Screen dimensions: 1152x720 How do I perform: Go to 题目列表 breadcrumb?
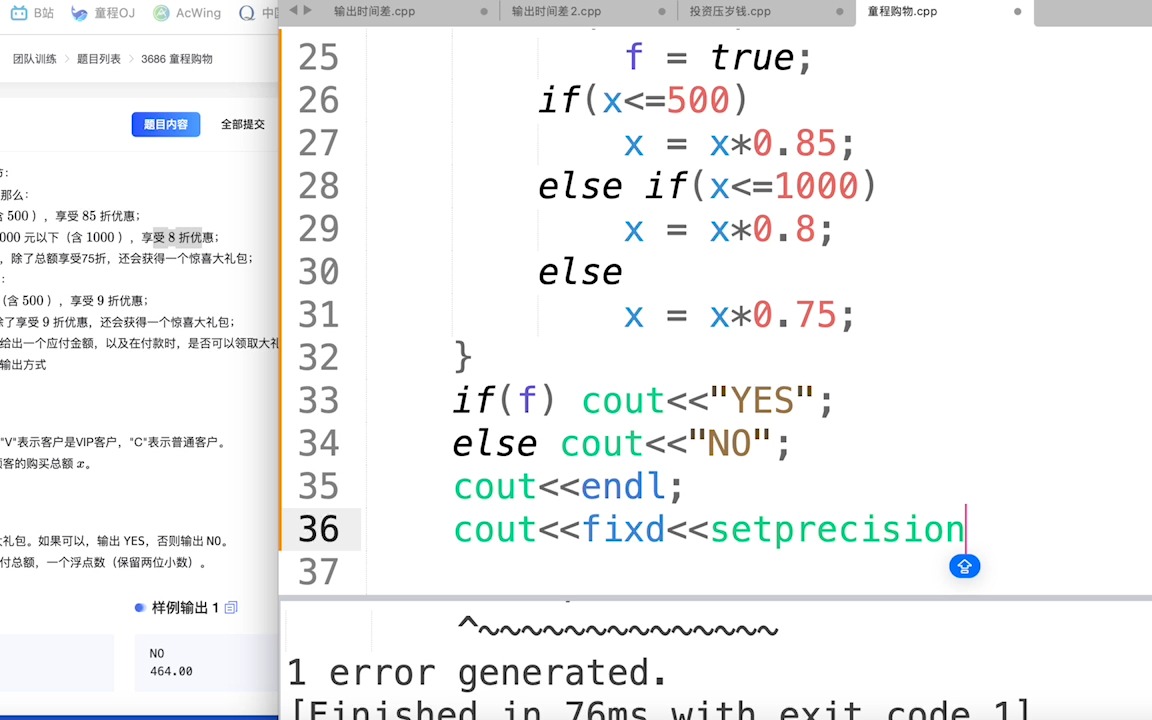98,59
